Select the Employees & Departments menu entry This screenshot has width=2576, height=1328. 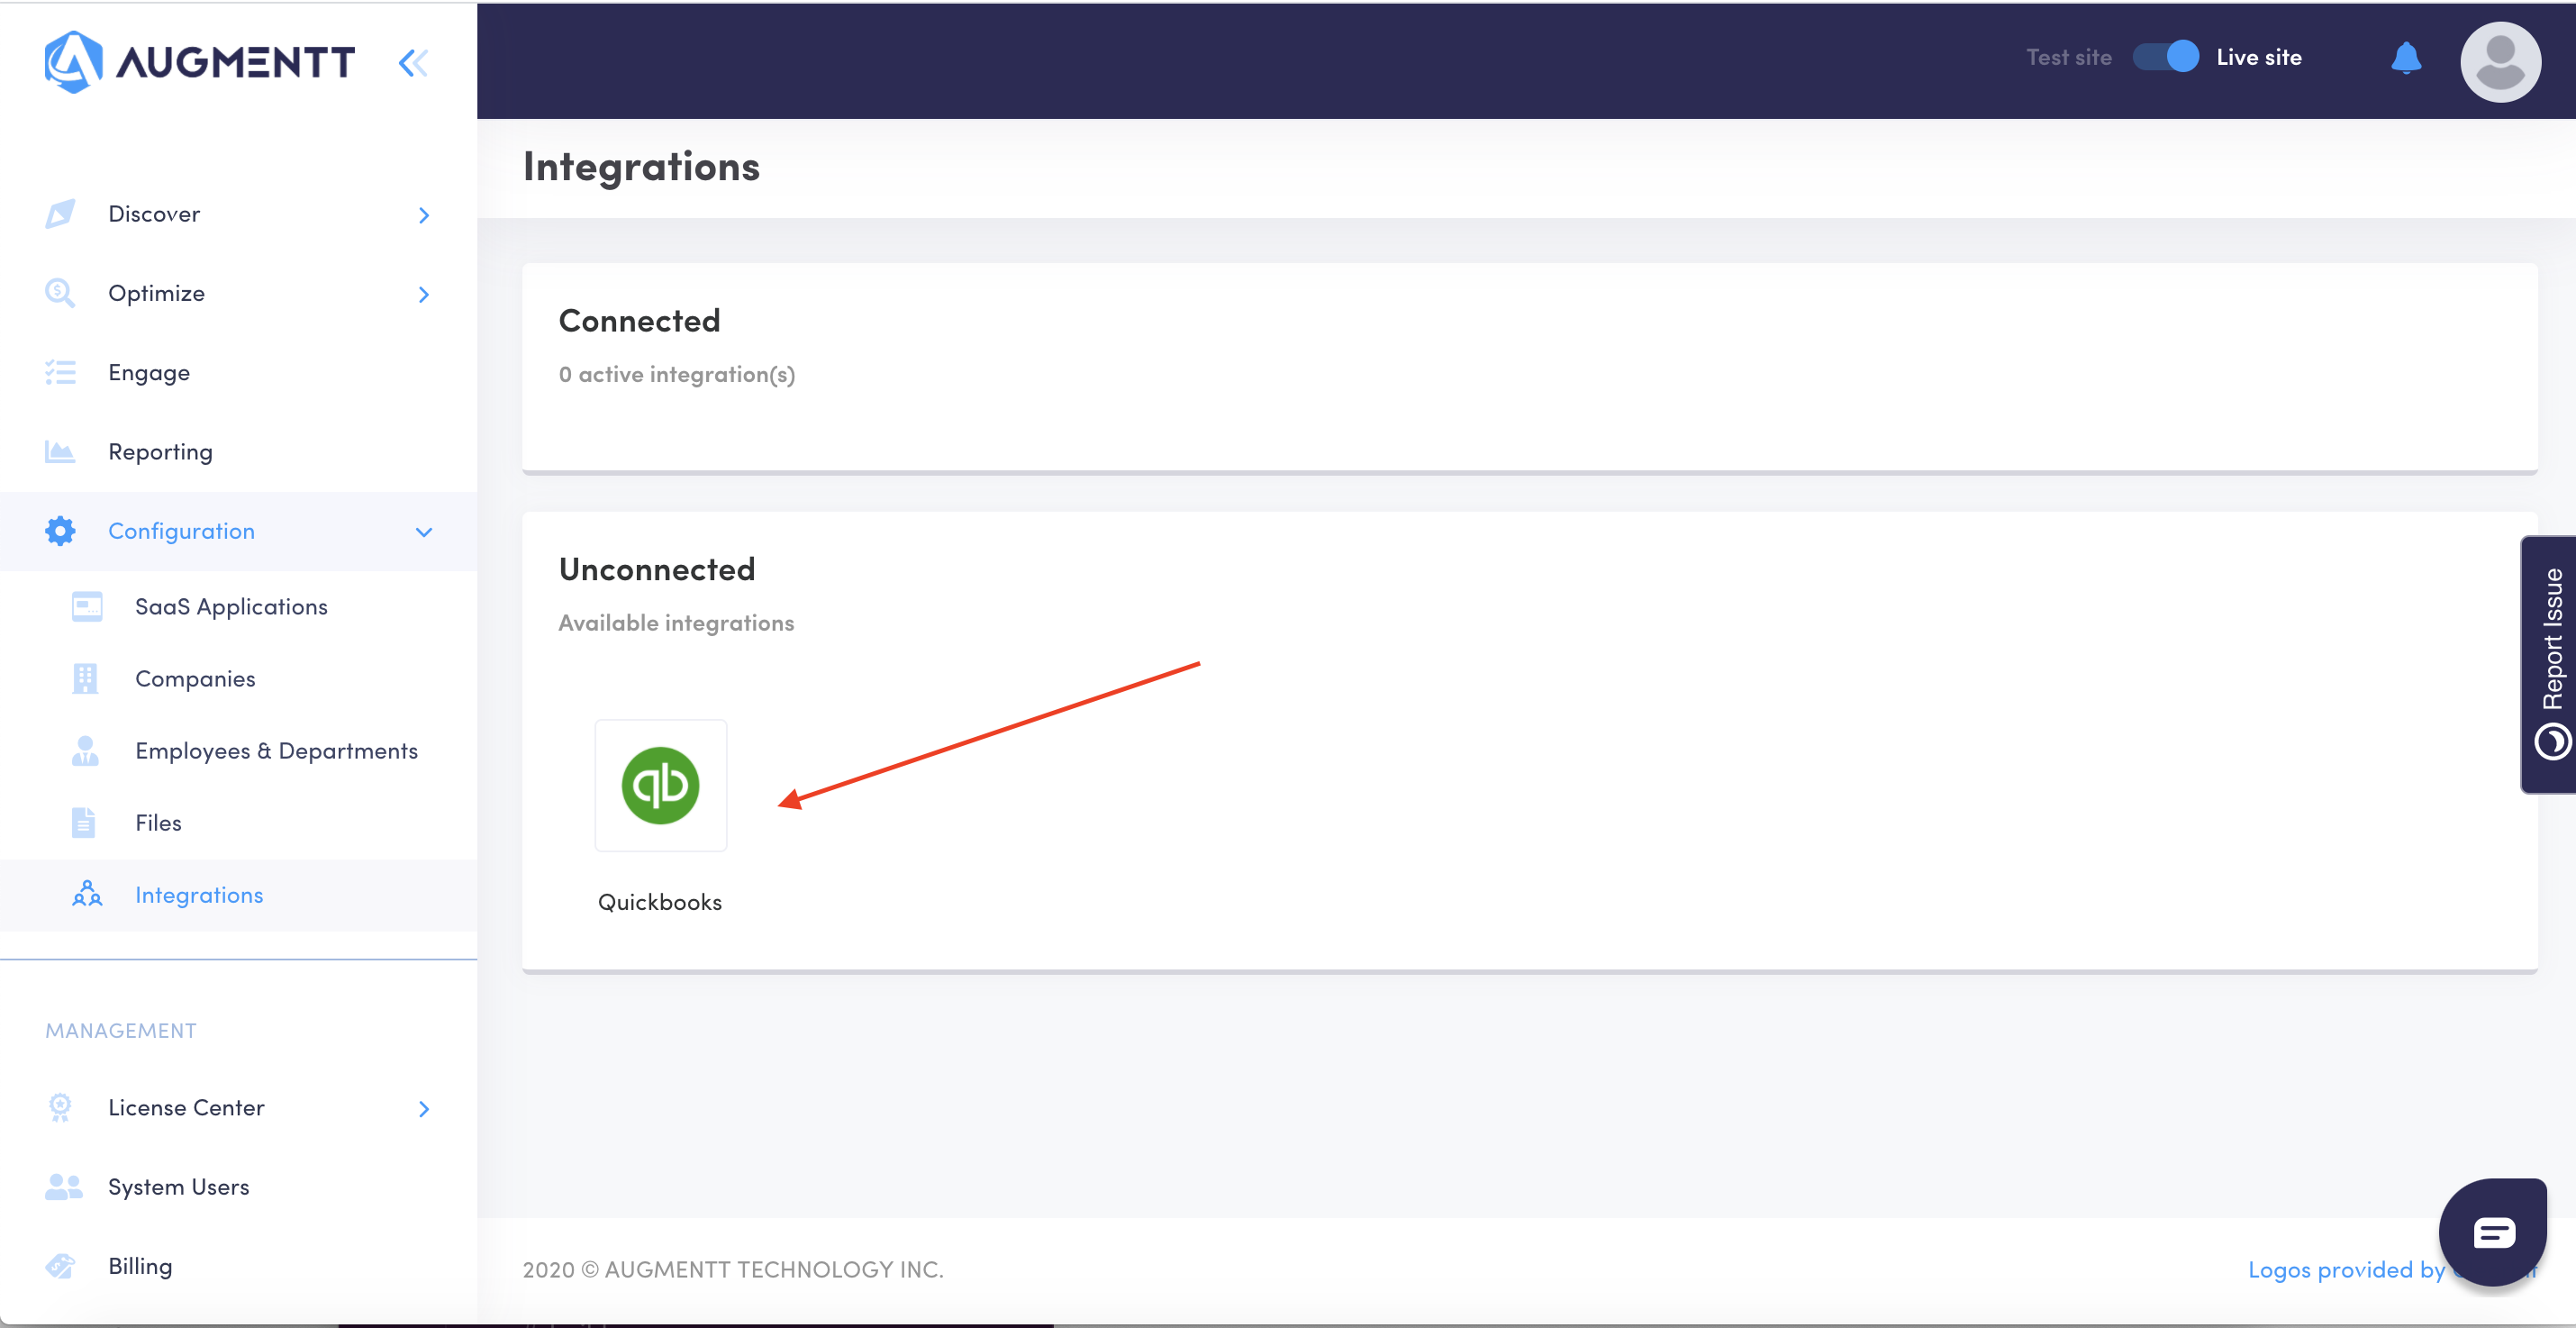click(x=277, y=749)
